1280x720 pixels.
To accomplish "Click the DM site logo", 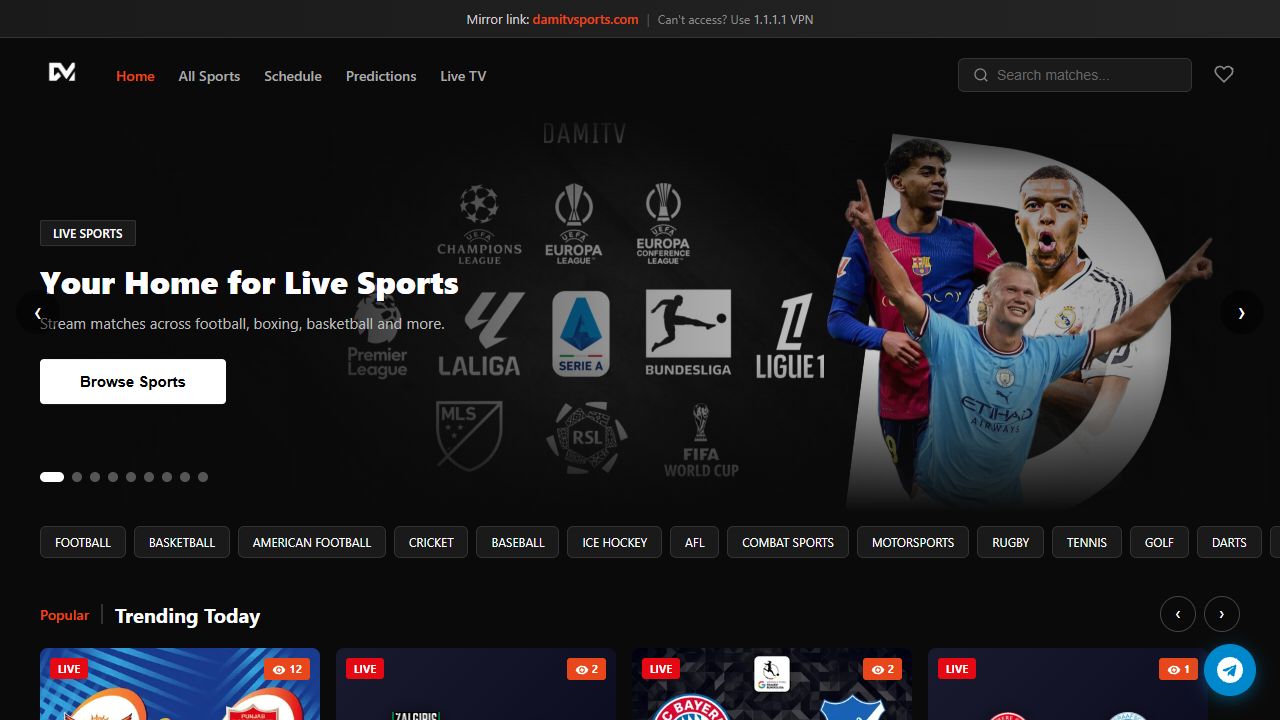I will [x=62, y=72].
